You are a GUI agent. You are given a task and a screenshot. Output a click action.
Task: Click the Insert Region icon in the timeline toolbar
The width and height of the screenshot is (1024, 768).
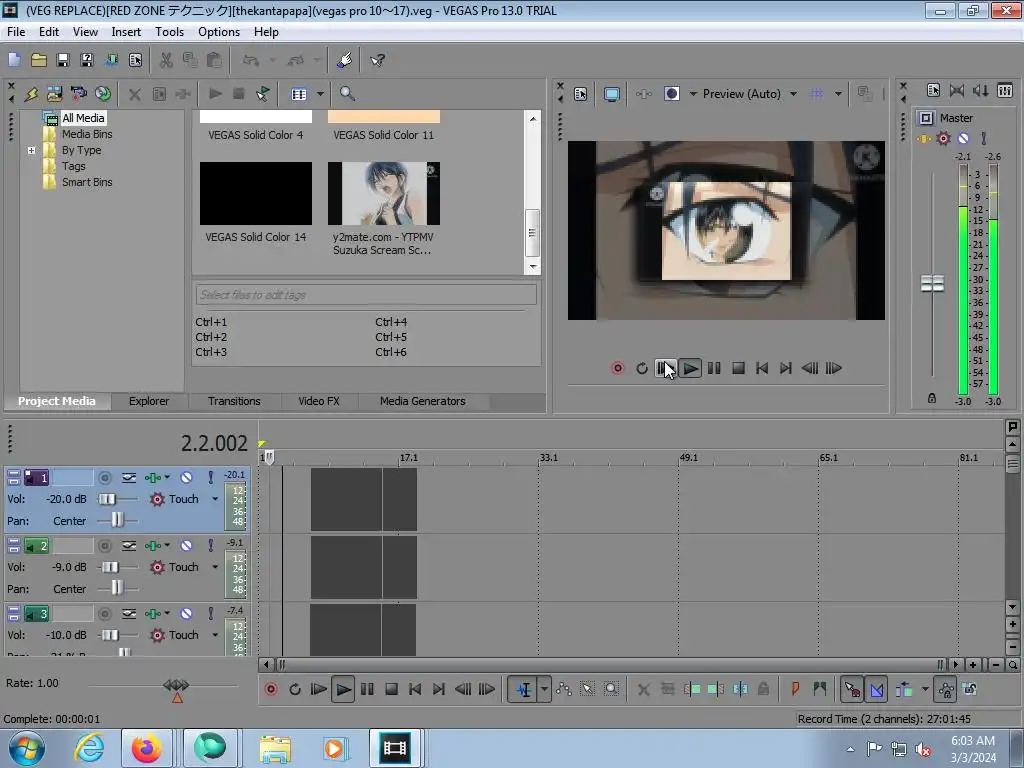tap(820, 689)
